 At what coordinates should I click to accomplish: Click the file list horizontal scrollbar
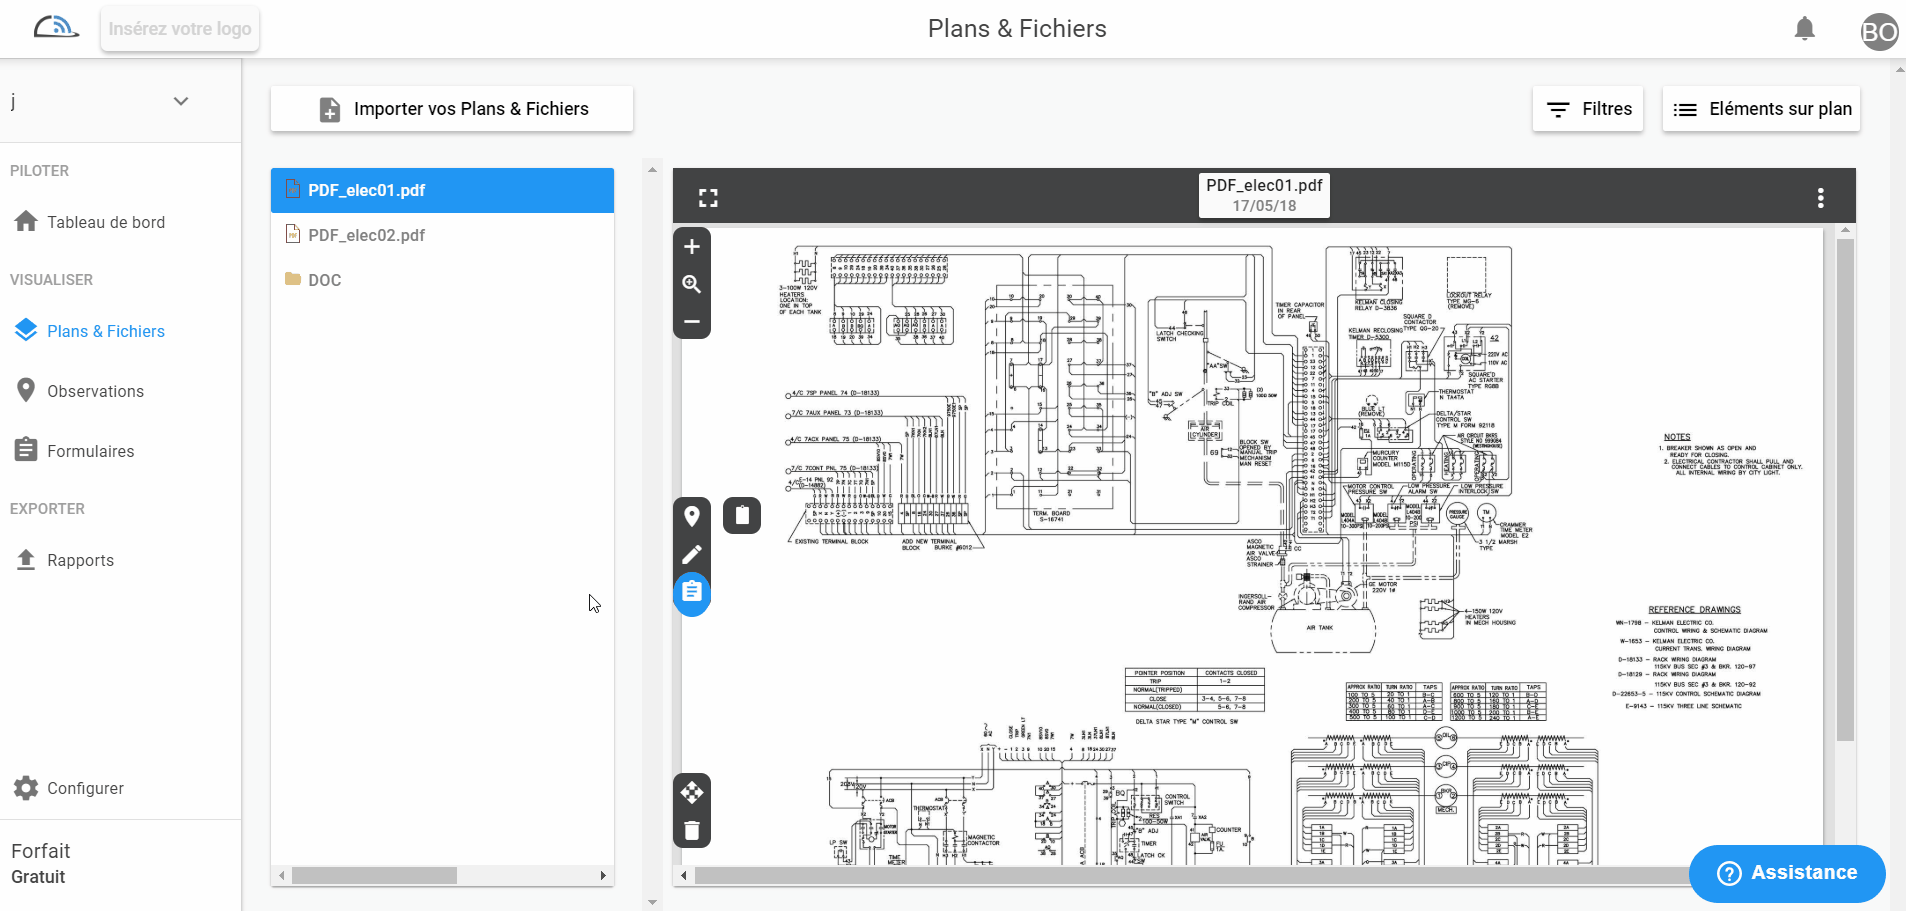click(374, 876)
